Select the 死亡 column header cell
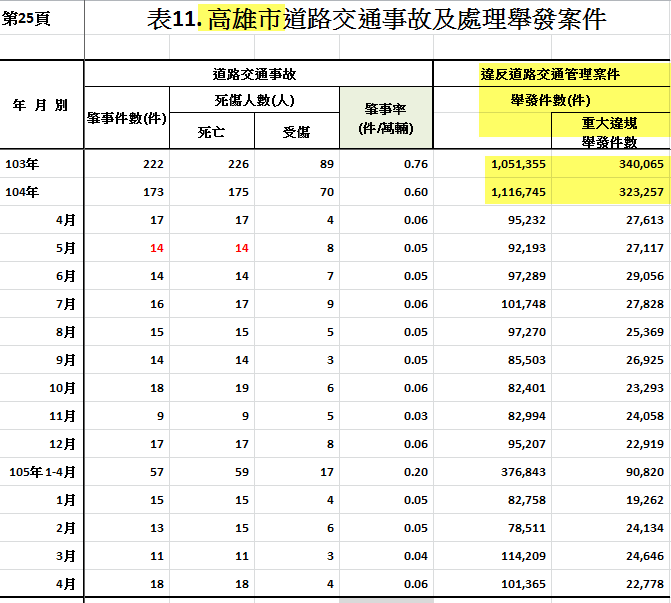The image size is (671, 603). point(212,131)
